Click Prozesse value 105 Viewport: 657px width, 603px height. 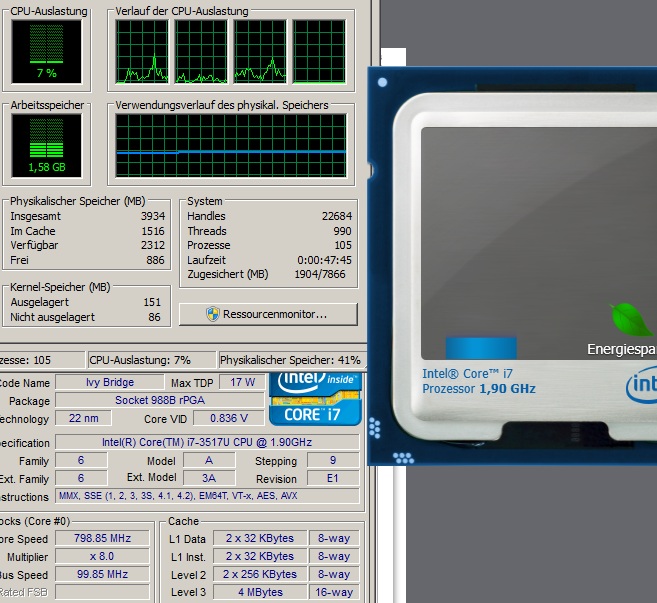343,245
